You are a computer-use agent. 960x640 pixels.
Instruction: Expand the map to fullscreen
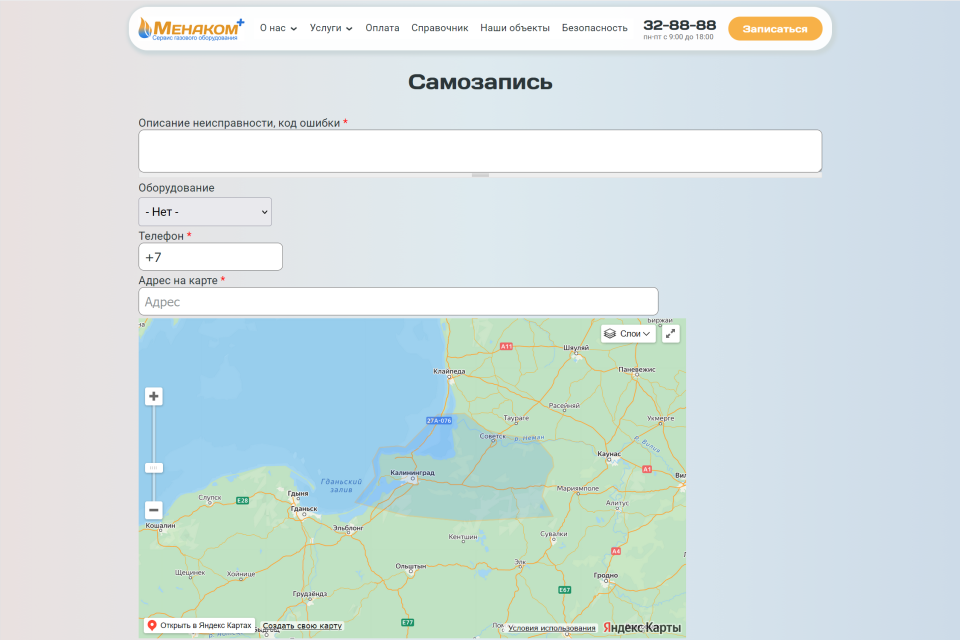[671, 334]
